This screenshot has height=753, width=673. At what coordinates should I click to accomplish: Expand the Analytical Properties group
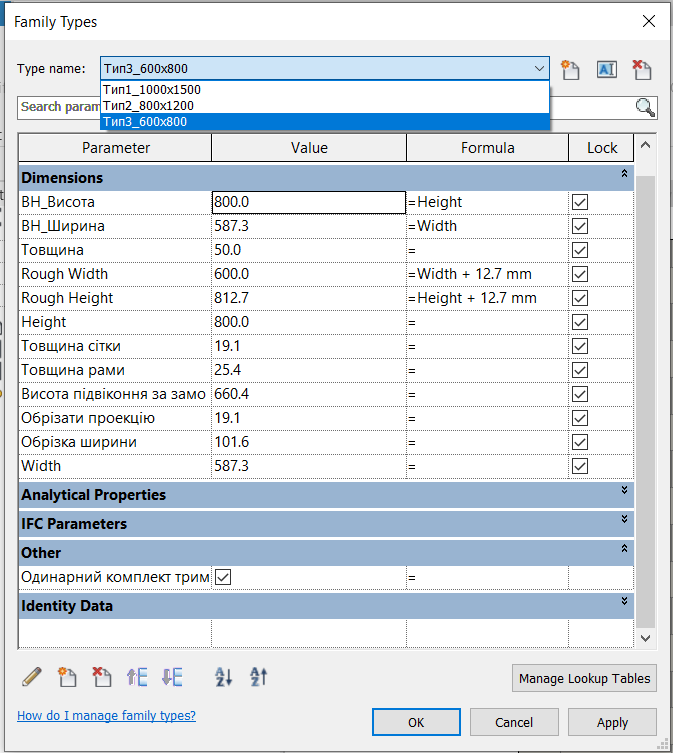coord(624,491)
